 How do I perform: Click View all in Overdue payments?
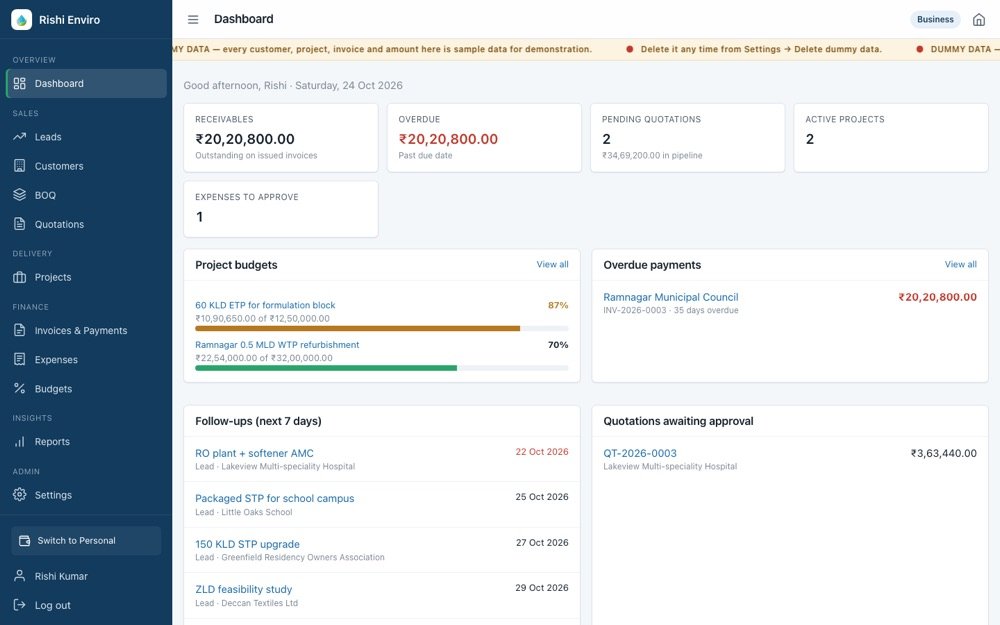[960, 264]
